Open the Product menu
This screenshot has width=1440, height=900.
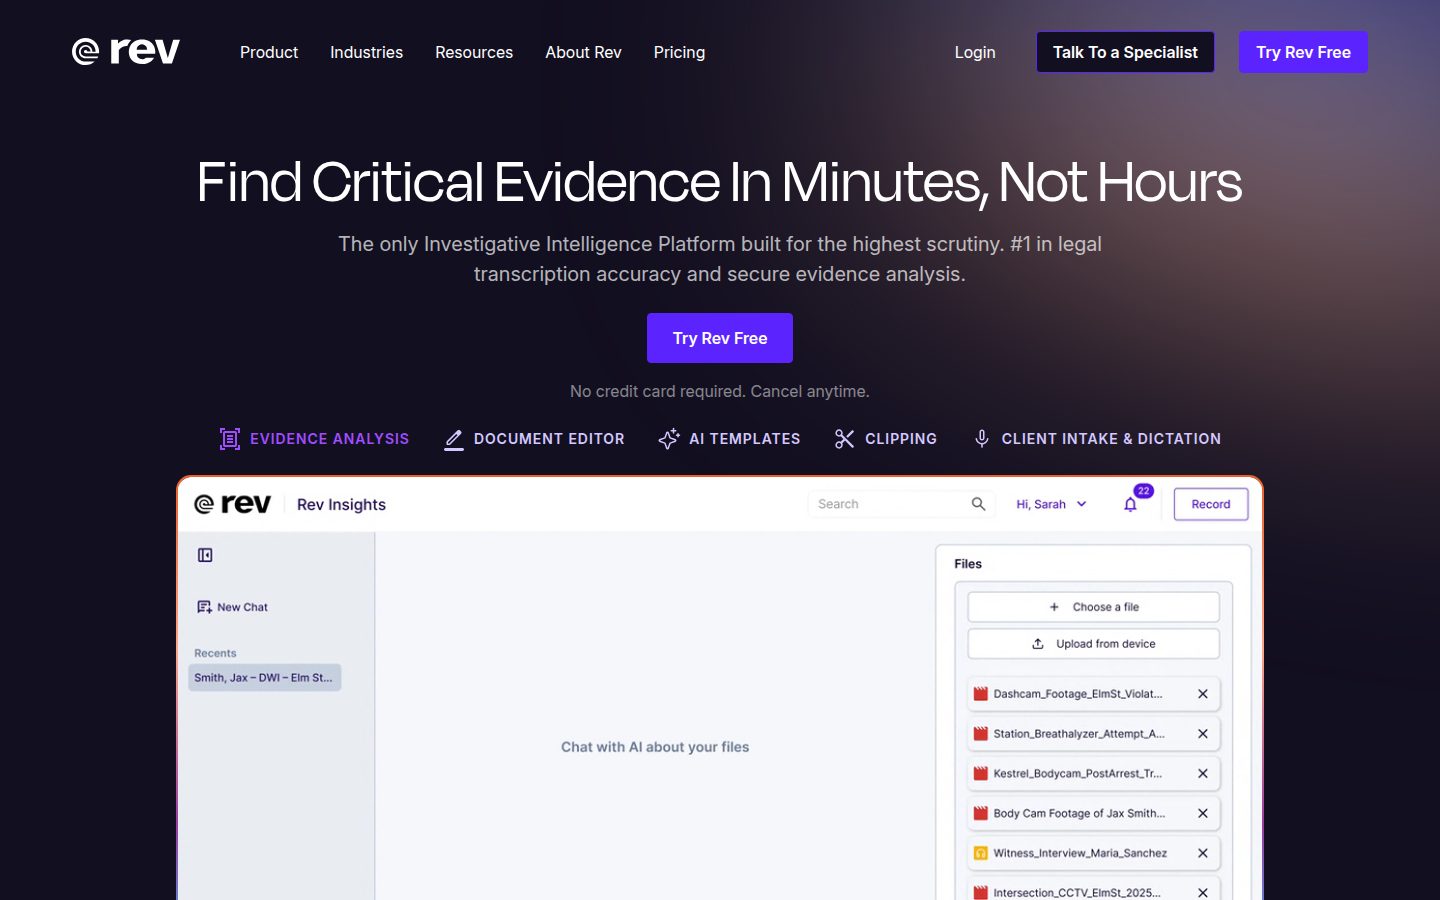(x=269, y=52)
